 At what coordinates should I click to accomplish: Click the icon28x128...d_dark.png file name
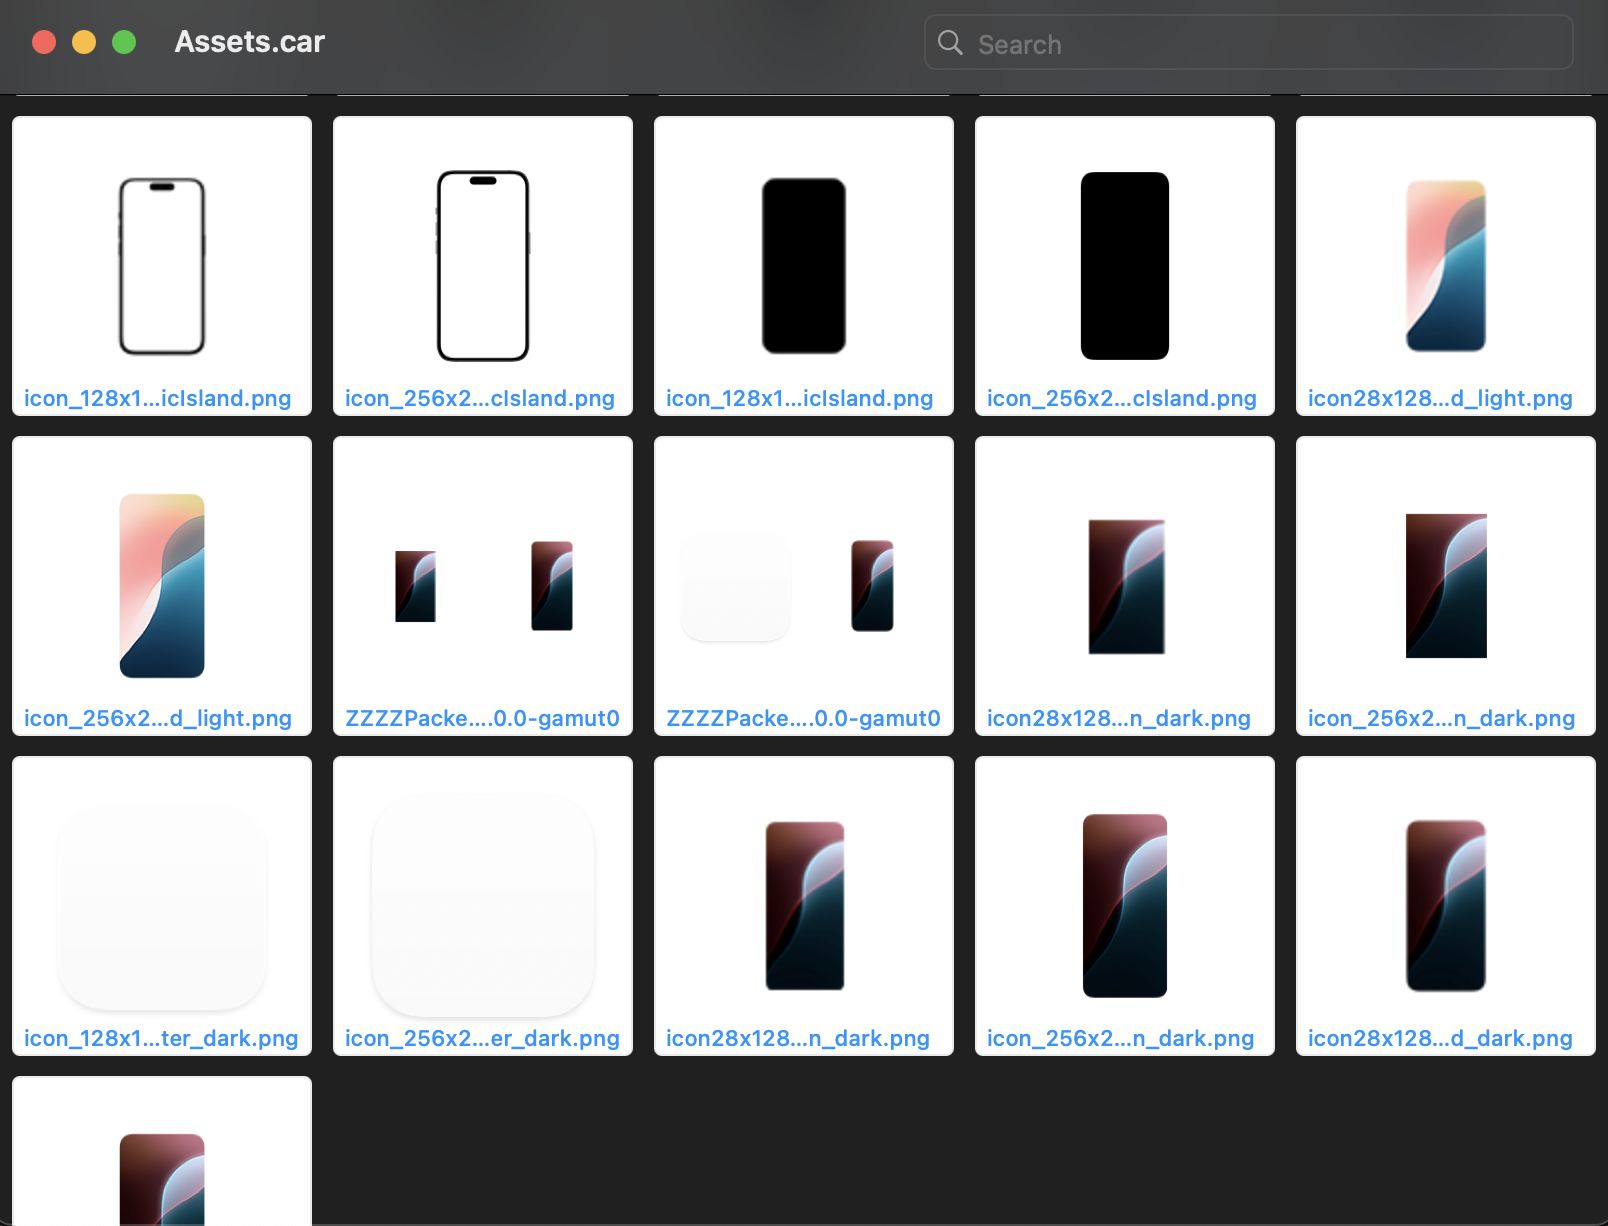coord(1440,1038)
